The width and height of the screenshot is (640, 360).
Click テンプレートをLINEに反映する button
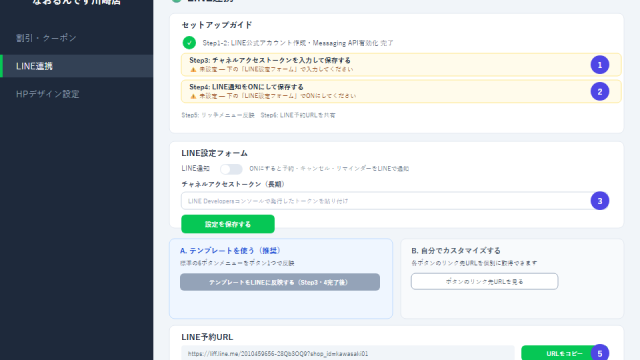pyautogui.click(x=280, y=282)
